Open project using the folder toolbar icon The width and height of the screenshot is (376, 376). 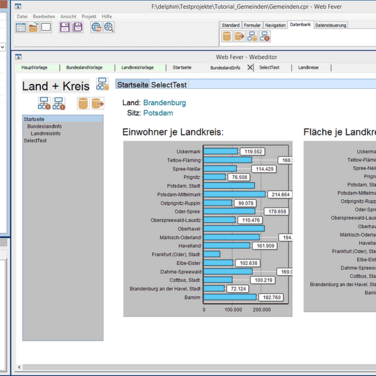pos(33,27)
